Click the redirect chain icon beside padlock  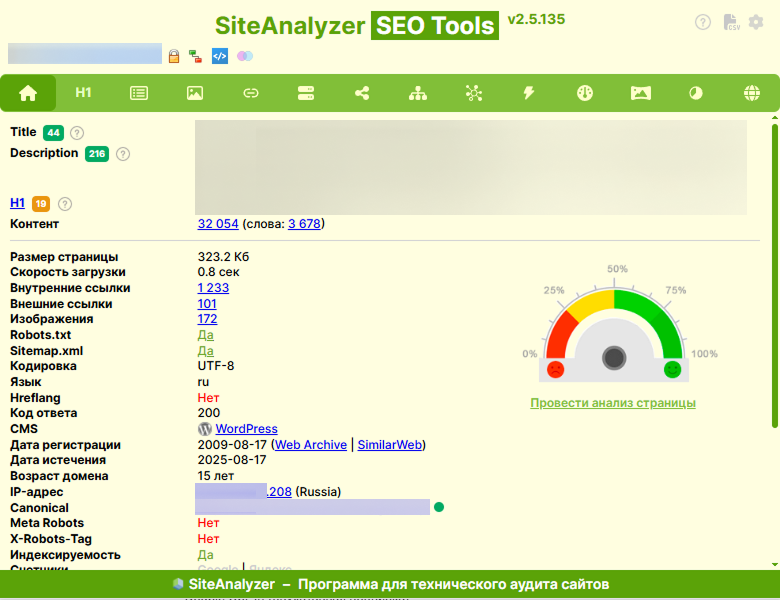point(195,56)
